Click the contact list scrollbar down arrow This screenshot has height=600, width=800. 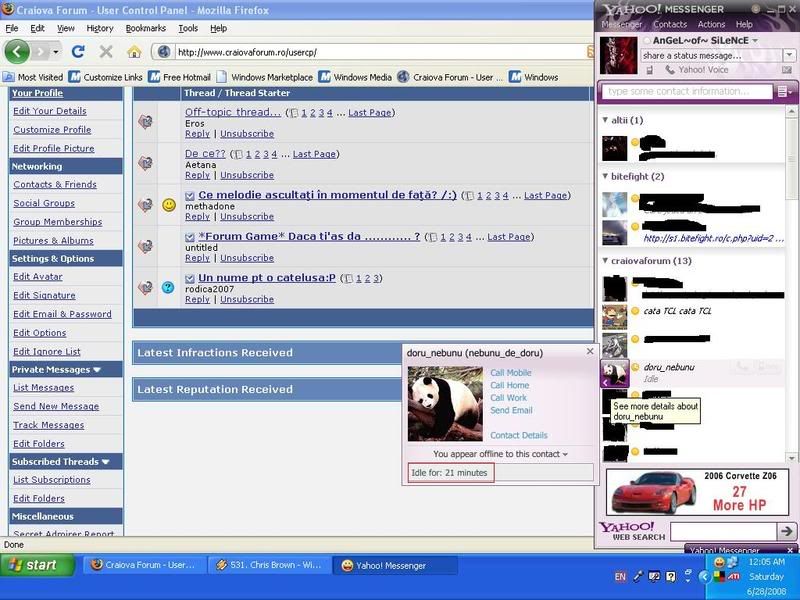pos(791,458)
